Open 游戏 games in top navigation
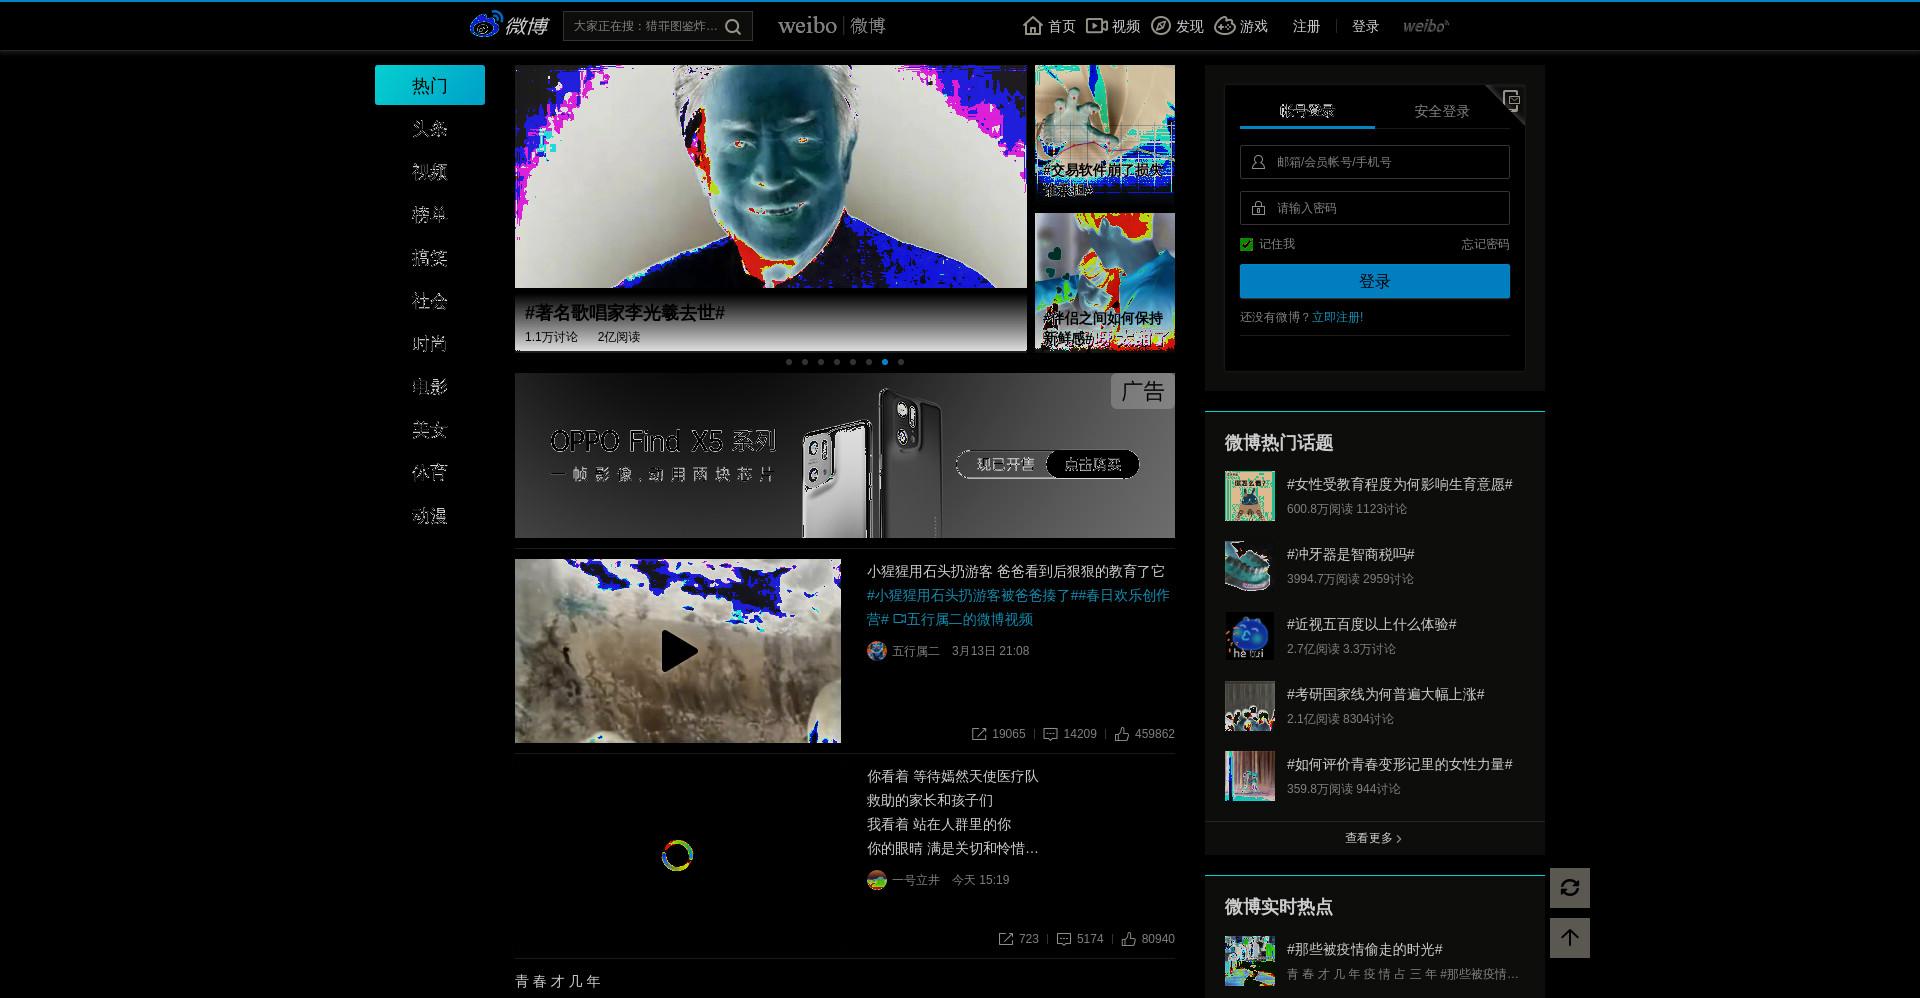The width and height of the screenshot is (1920, 998). [1241, 26]
